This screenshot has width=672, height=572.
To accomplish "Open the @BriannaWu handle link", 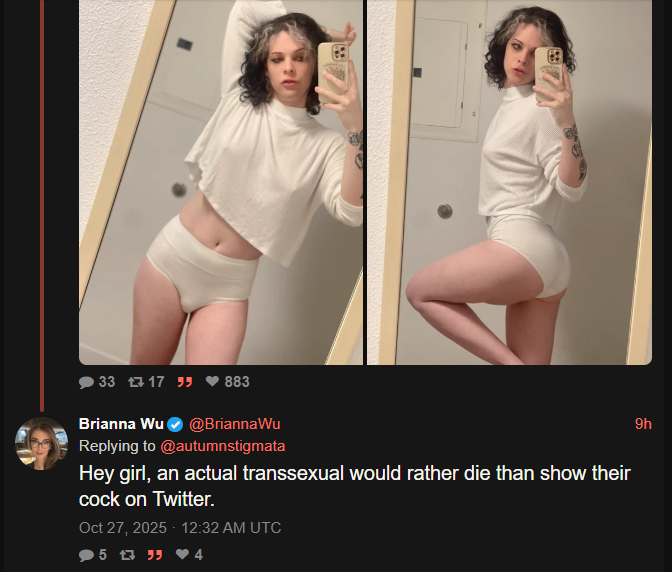I will click(235, 424).
